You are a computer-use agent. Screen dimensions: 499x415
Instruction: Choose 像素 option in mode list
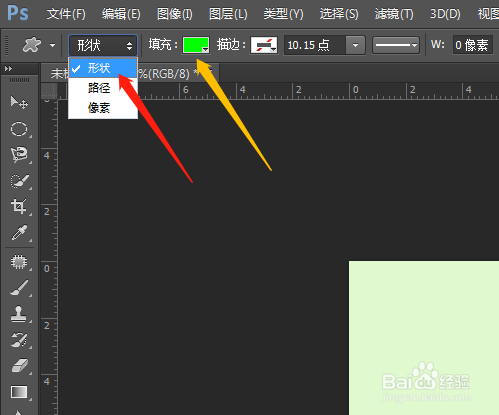pyautogui.click(x=103, y=108)
